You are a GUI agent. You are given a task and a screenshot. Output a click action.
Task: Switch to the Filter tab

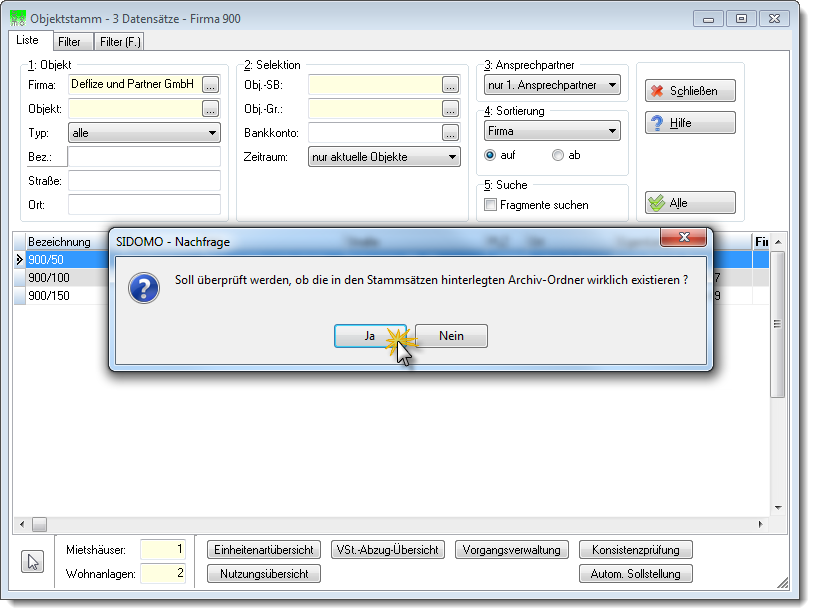pos(70,42)
